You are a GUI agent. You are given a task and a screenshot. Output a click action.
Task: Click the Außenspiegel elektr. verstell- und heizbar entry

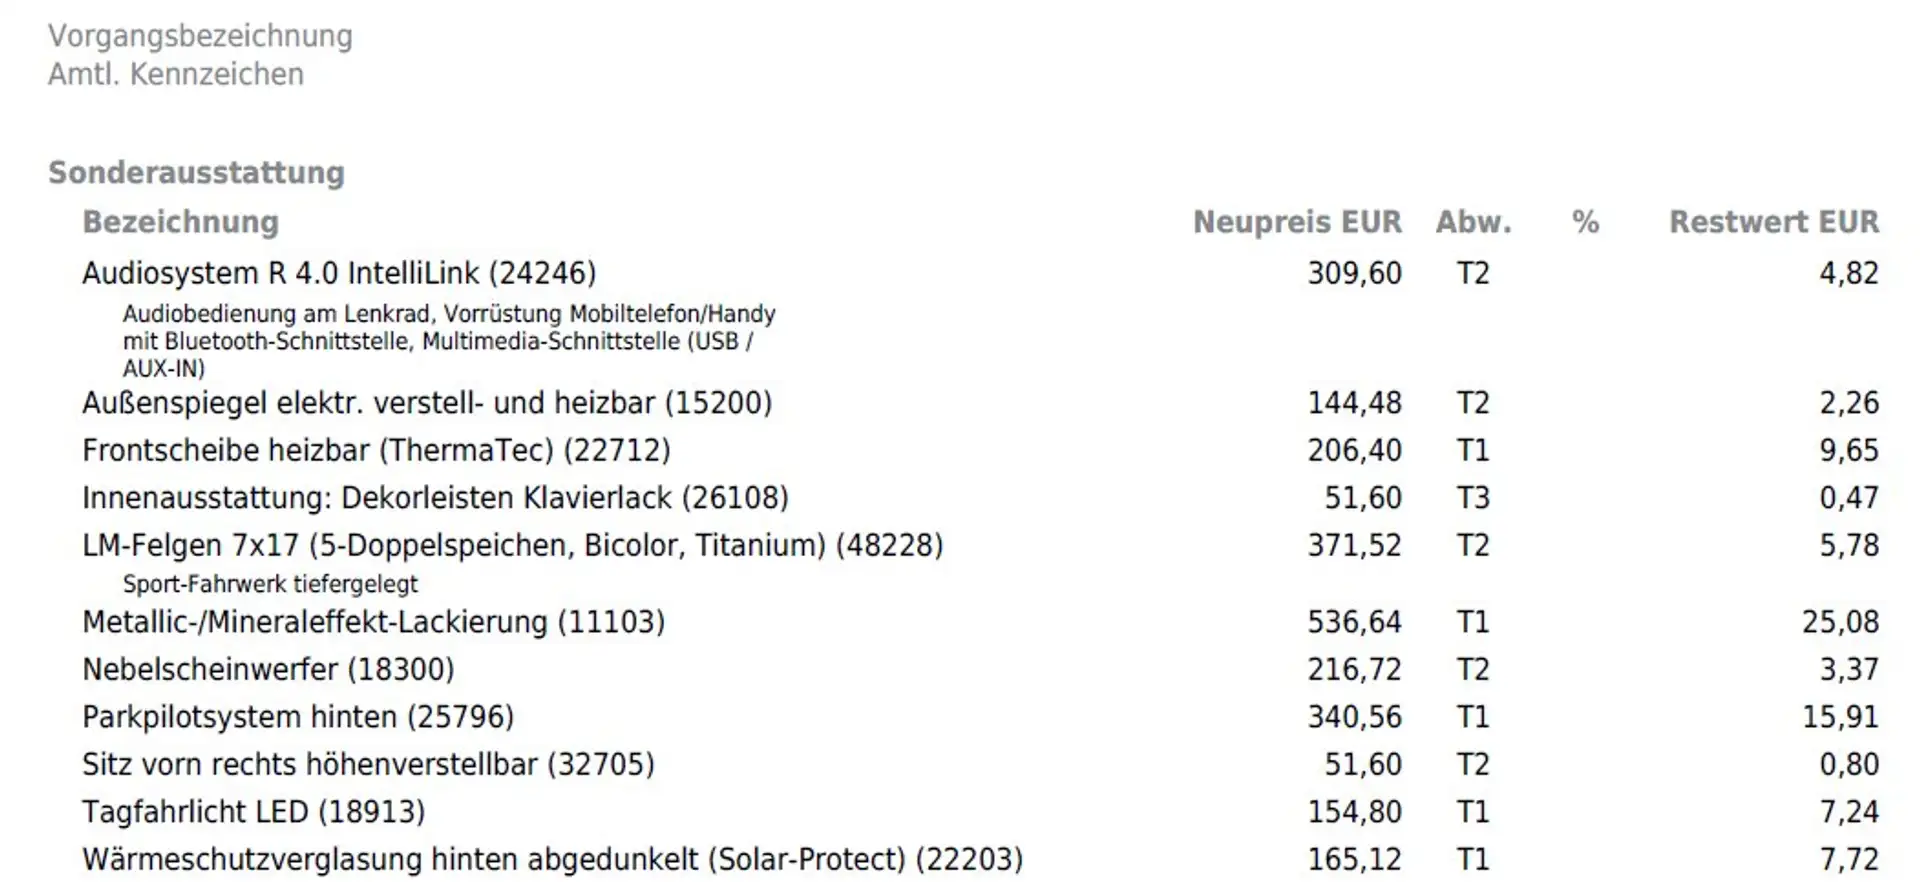point(427,403)
